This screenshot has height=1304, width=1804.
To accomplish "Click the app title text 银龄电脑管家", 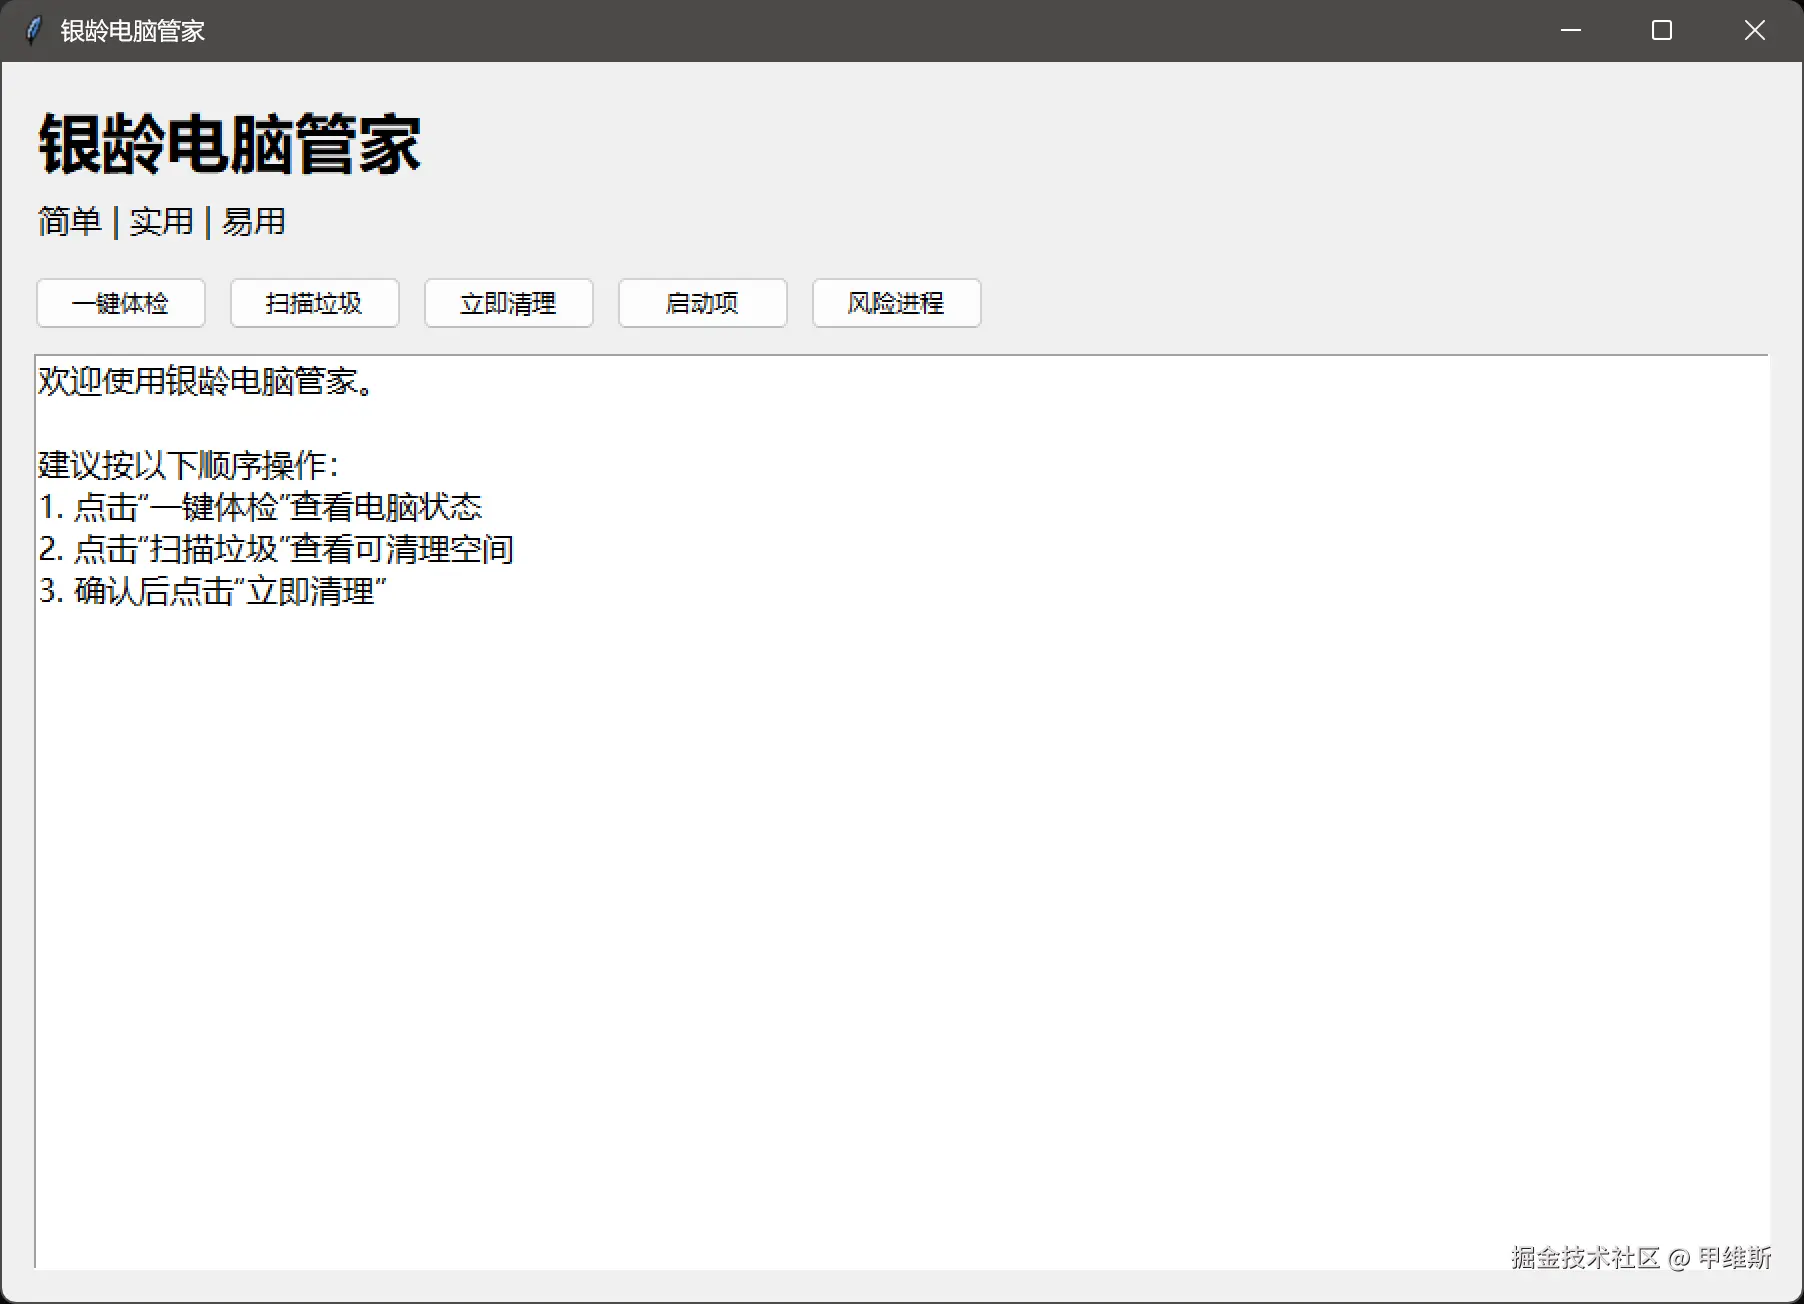I will (x=133, y=31).
